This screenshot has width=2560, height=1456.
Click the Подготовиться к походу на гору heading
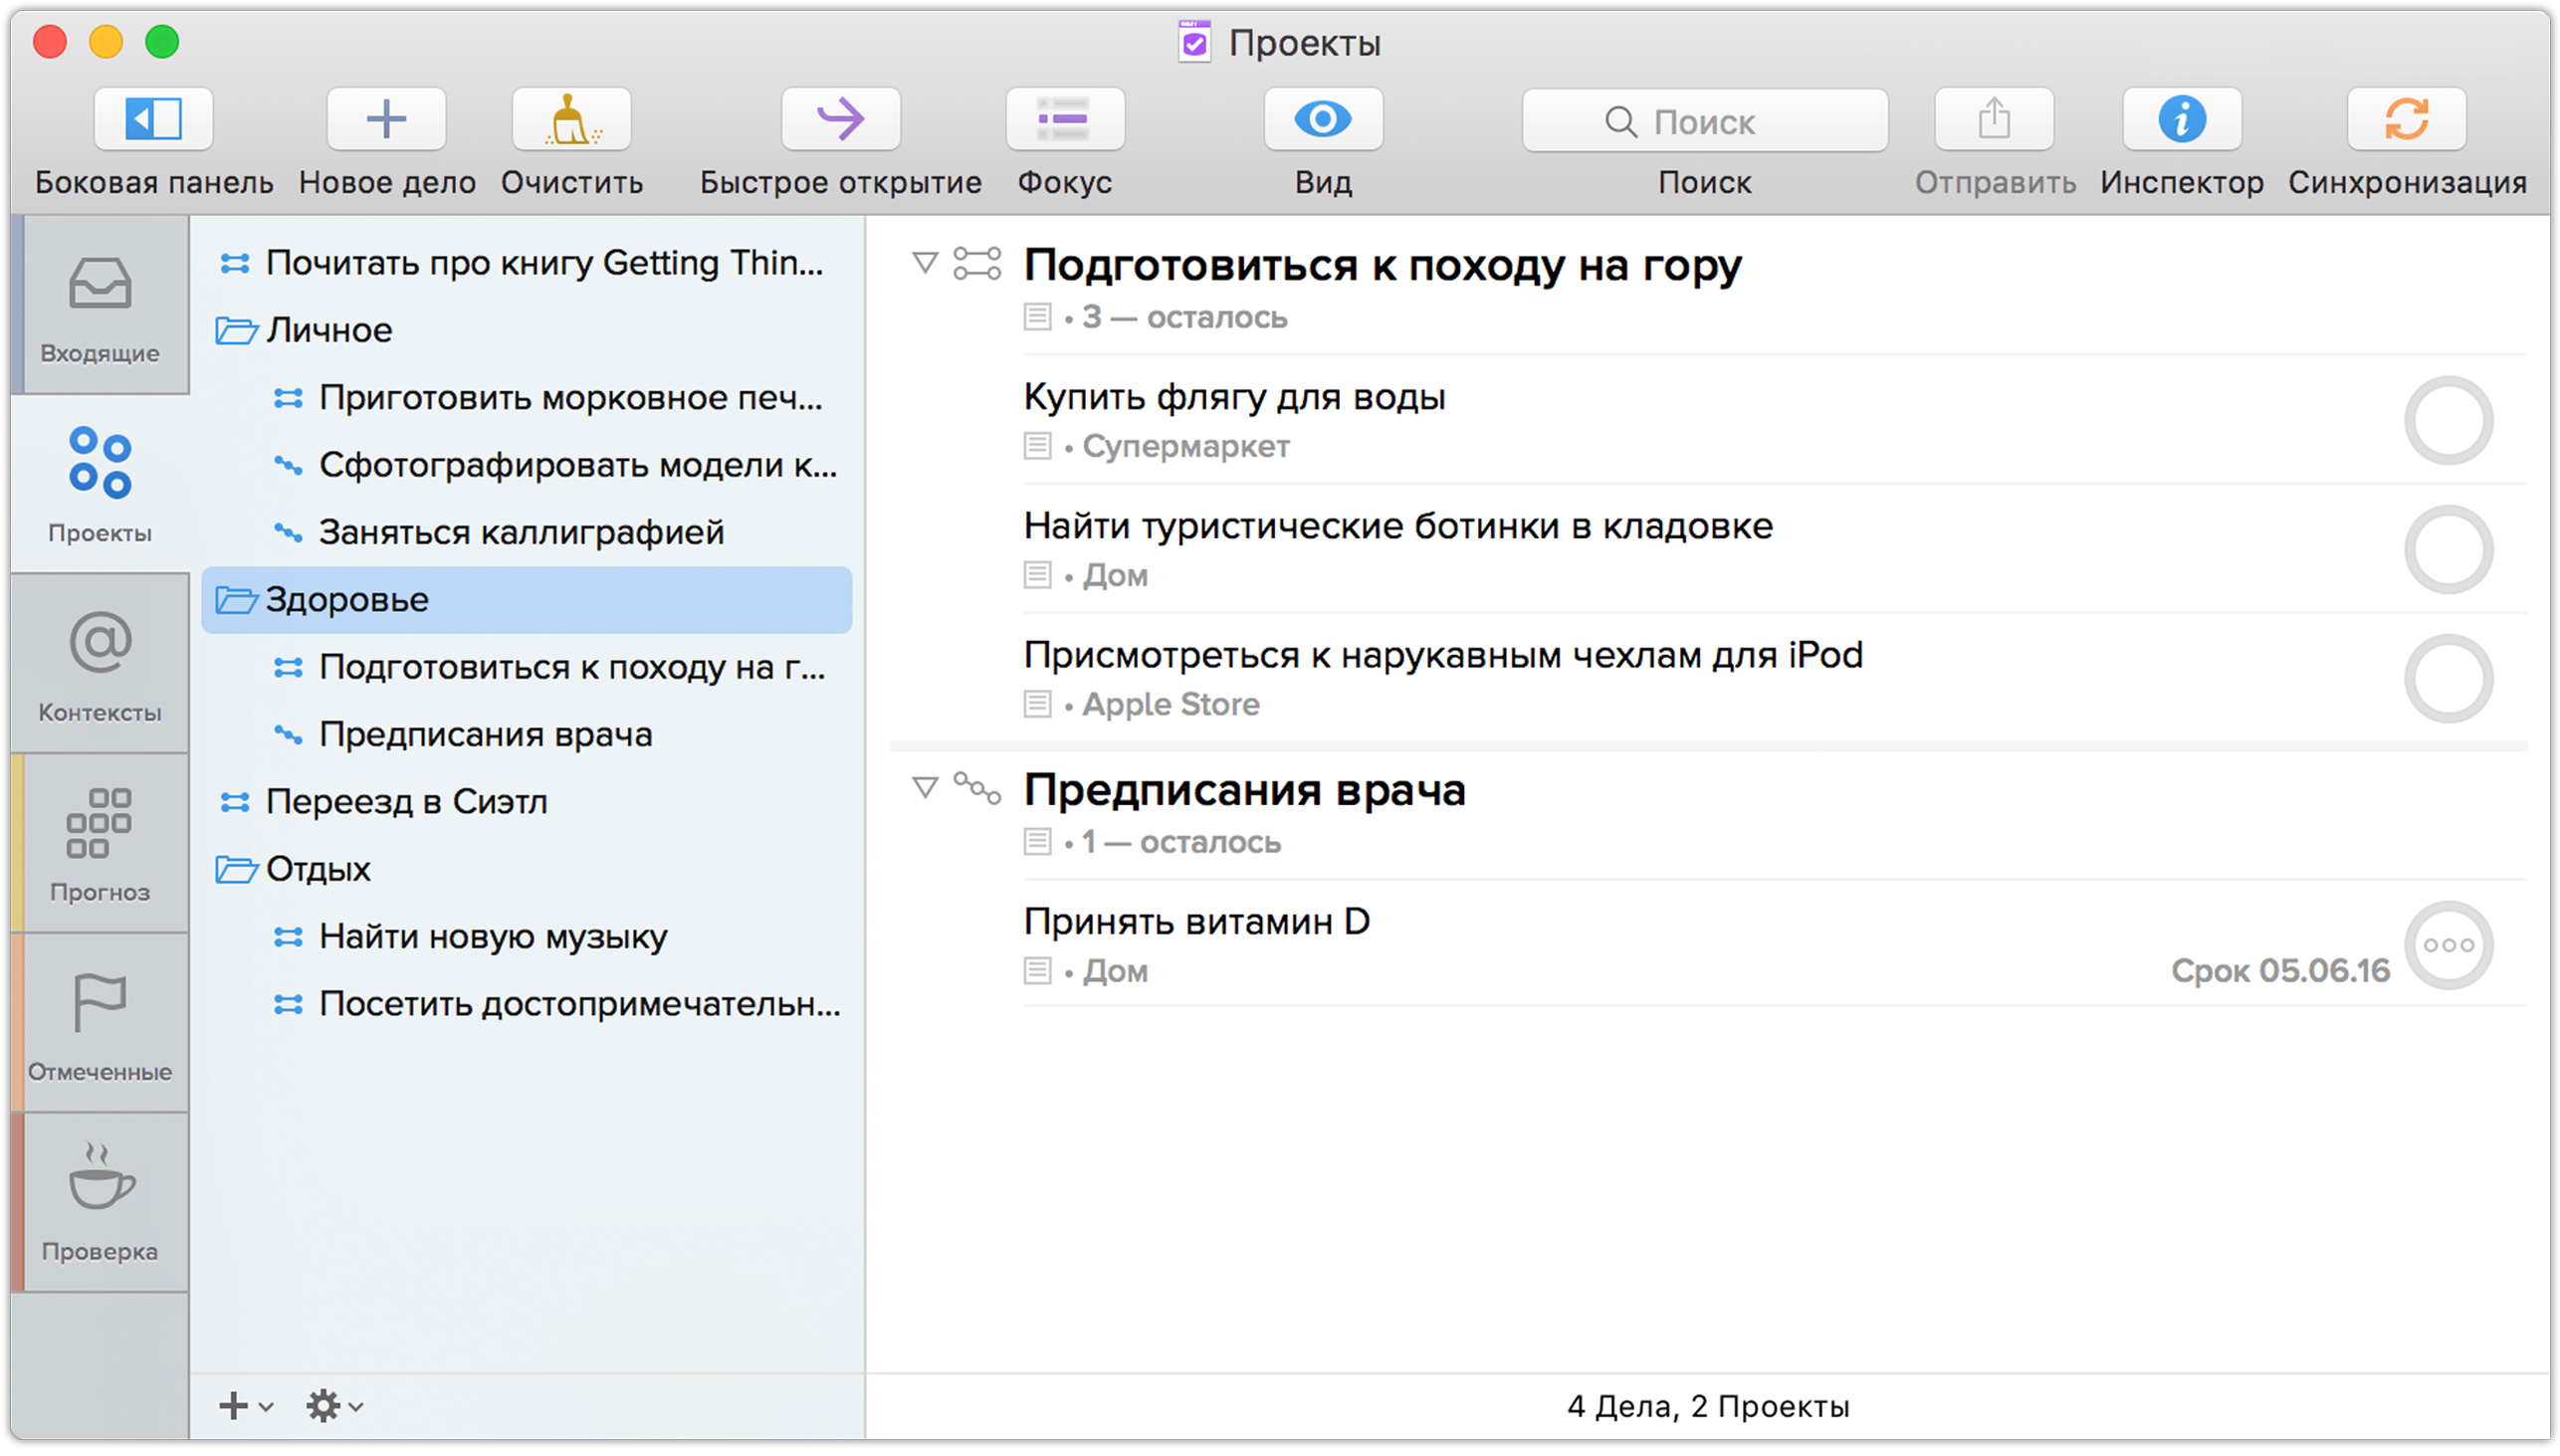click(x=1382, y=266)
